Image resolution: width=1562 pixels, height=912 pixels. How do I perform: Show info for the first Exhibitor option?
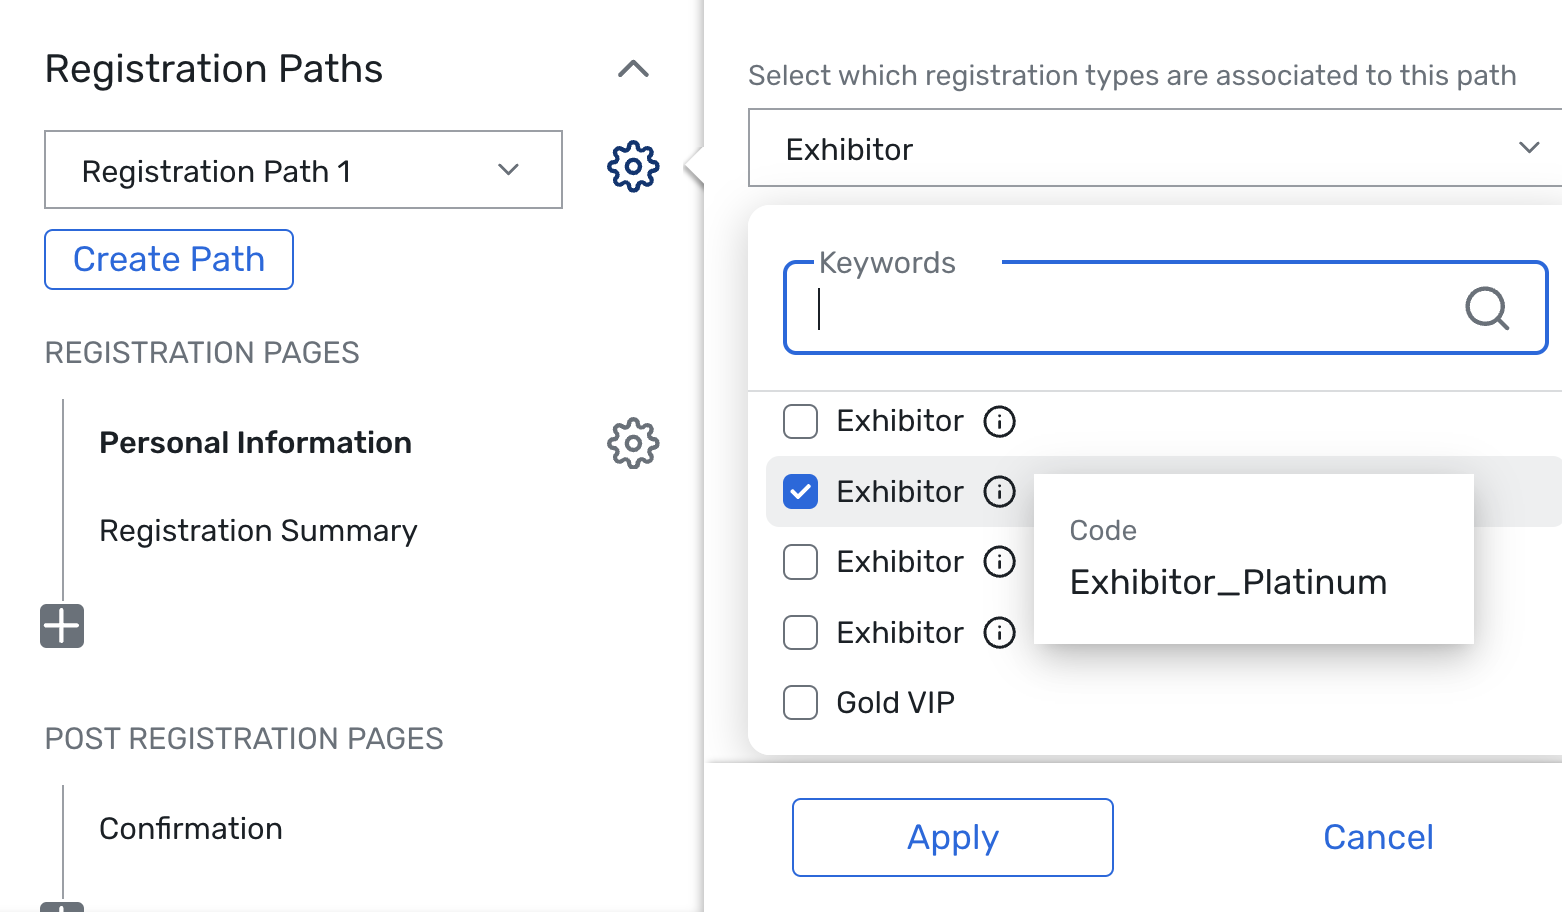click(999, 421)
